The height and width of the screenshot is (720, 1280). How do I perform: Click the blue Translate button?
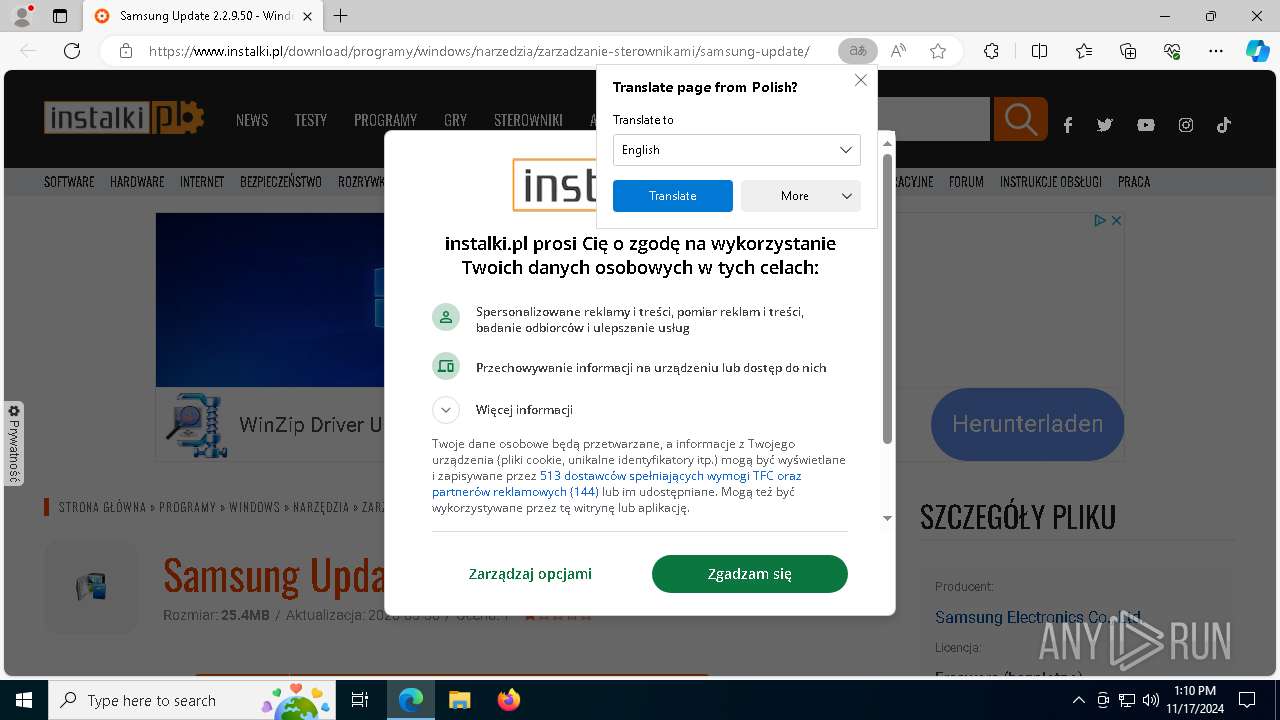673,196
